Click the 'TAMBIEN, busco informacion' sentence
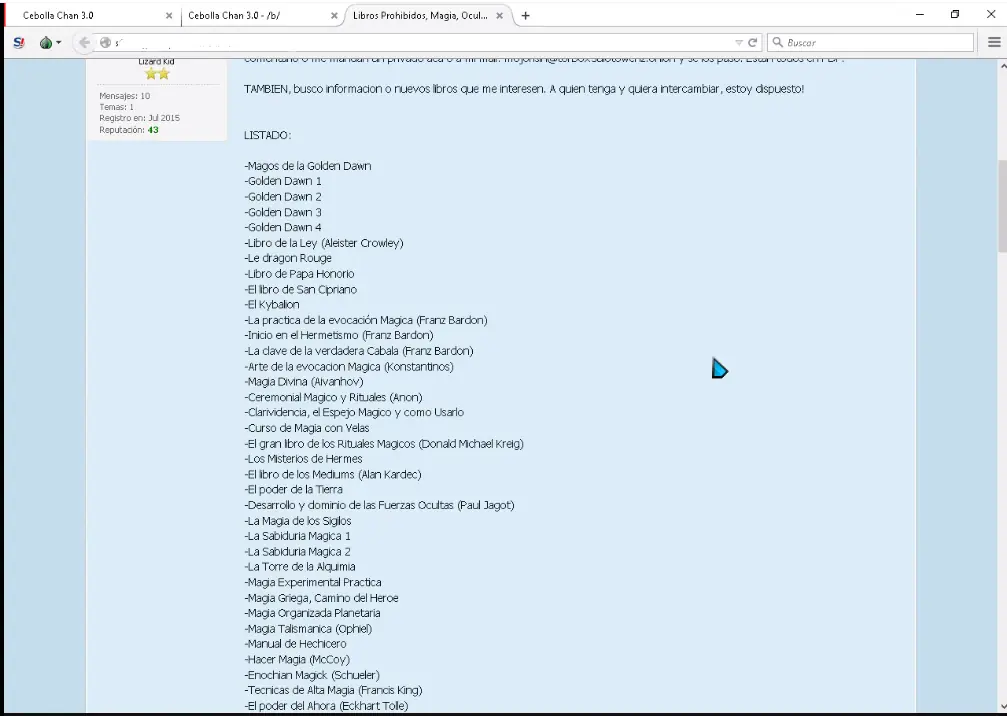Screen dimensions: 1007x716 (524, 89)
